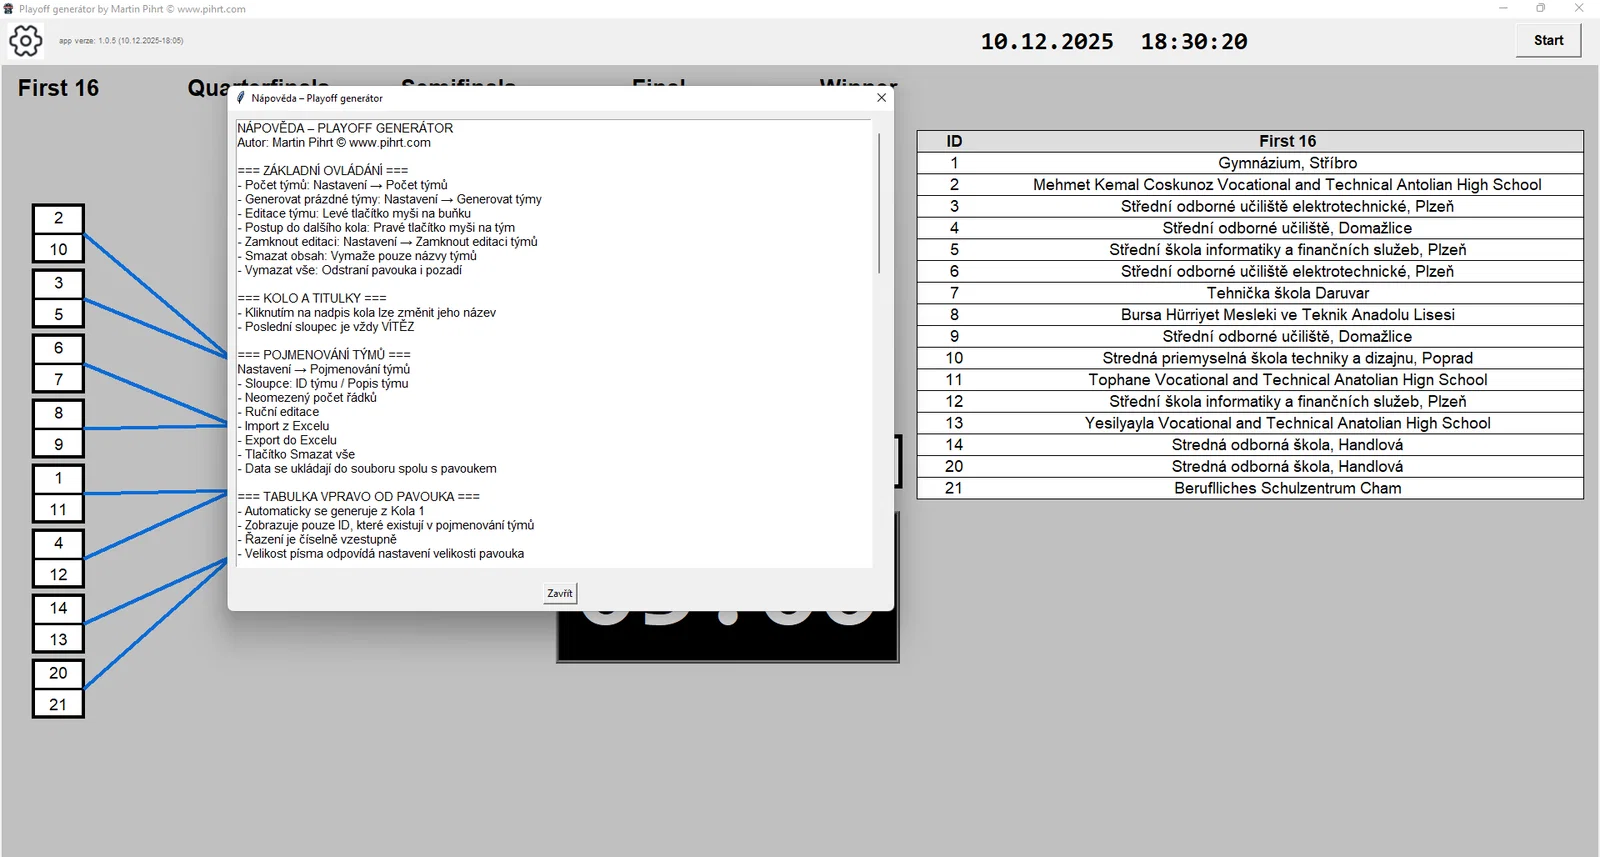Click the clock showing 18:30:20

pyautogui.click(x=1194, y=42)
